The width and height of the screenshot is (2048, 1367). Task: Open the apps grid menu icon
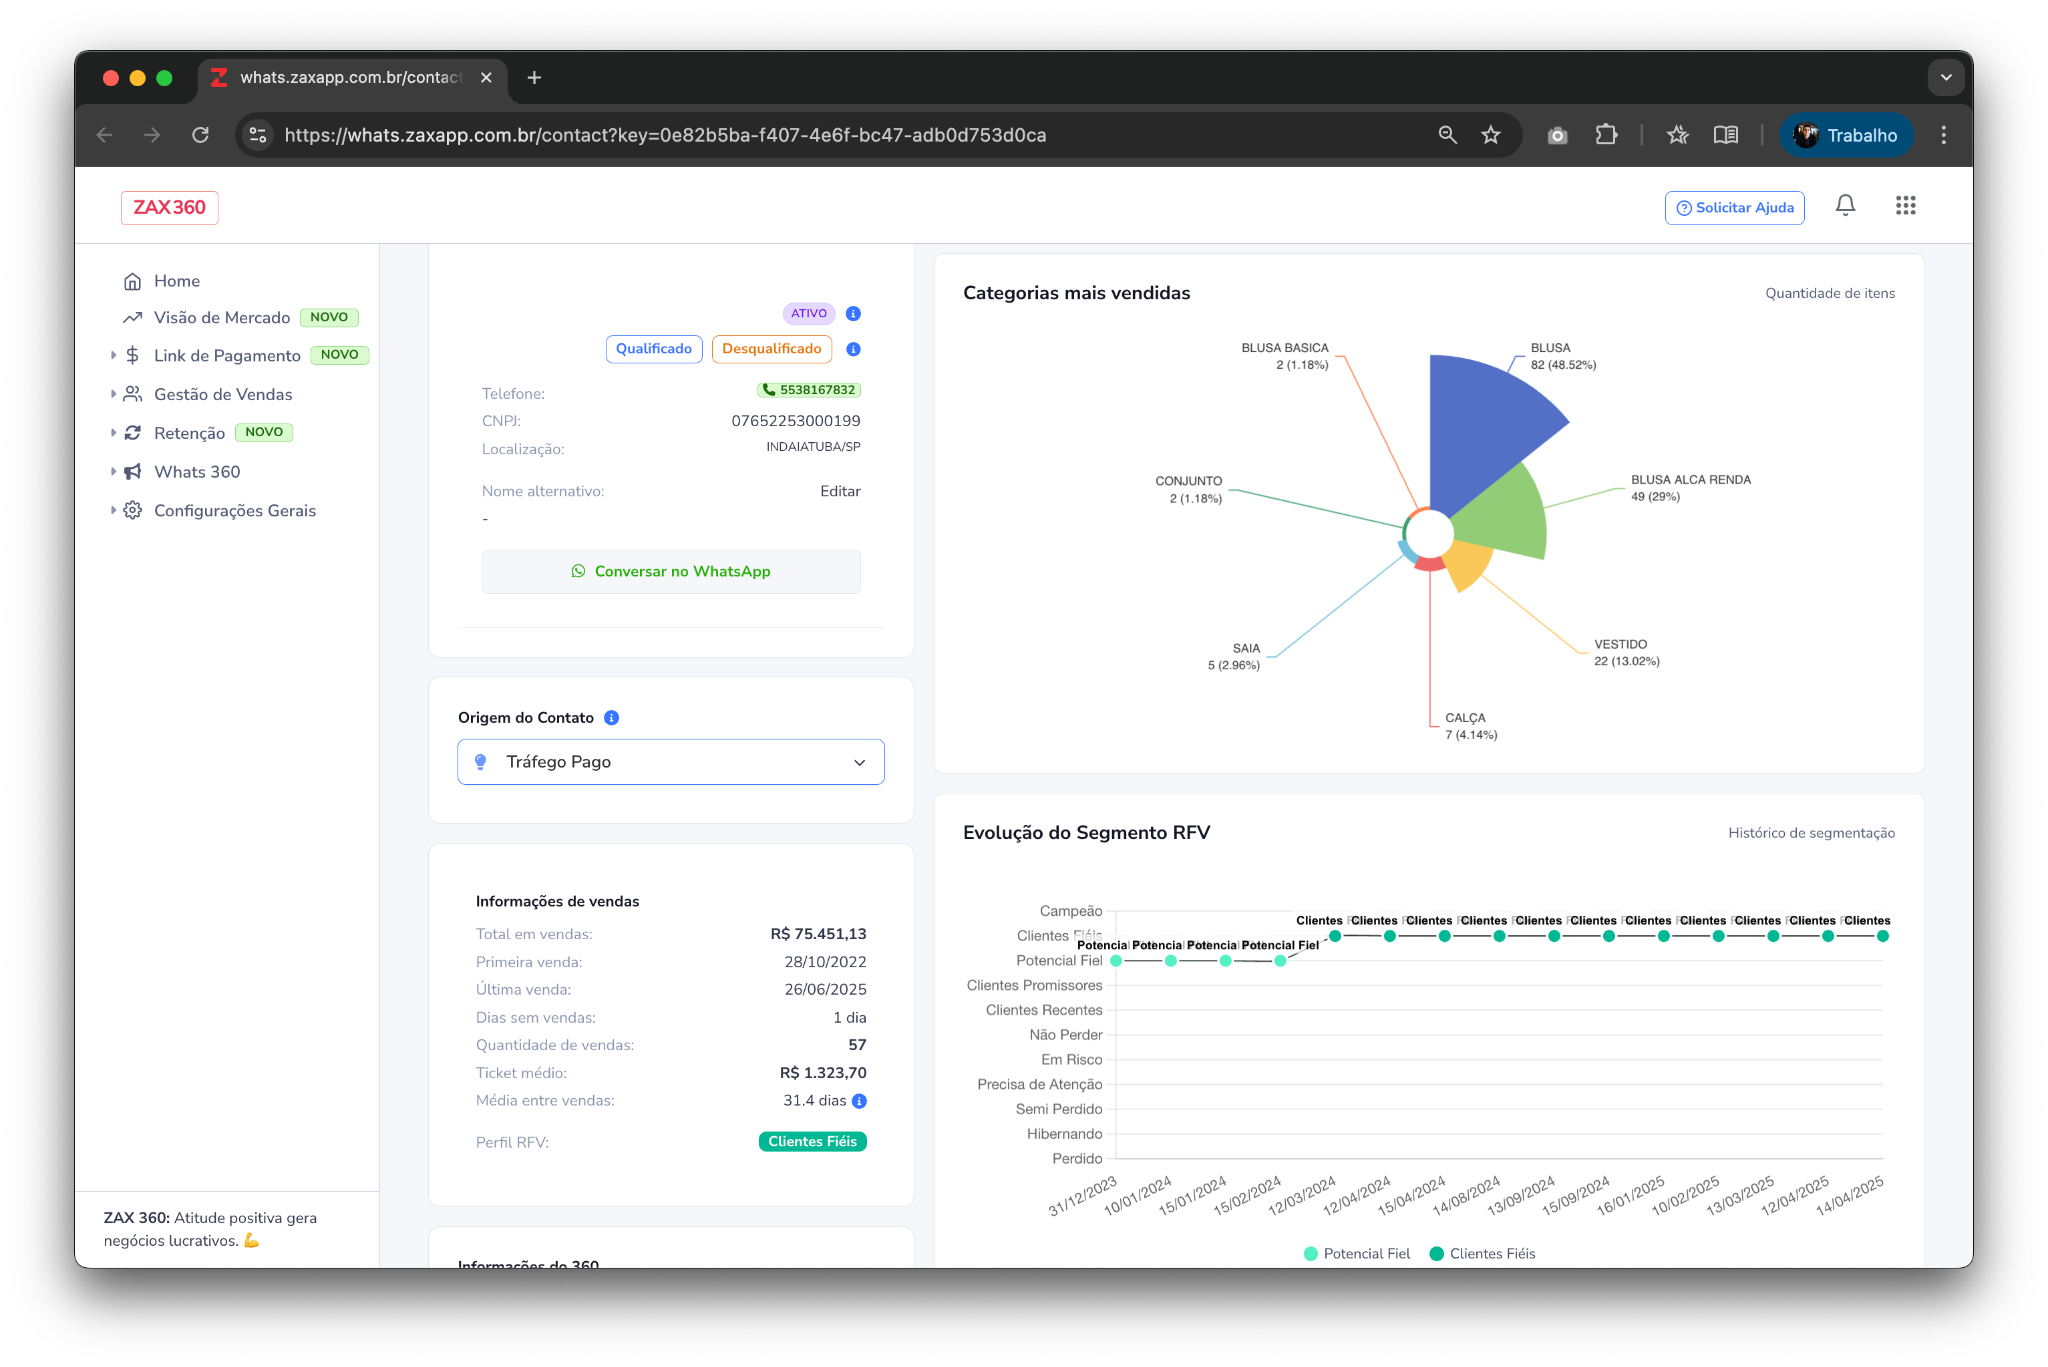tap(1905, 206)
